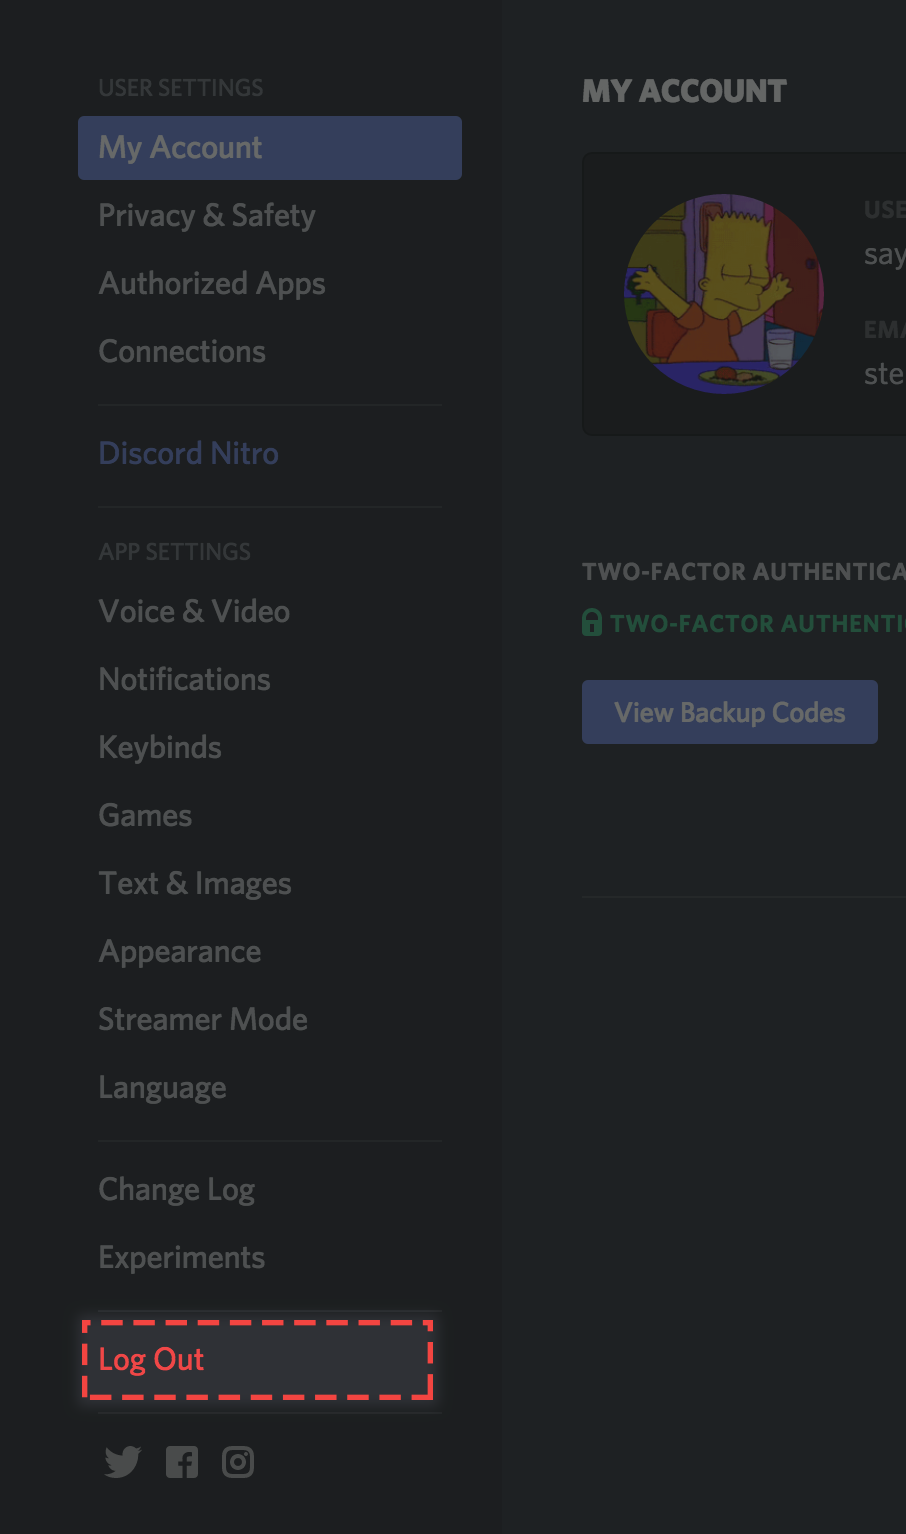Open Voice & Video settings
Screen dimensions: 906x1534
[x=194, y=611]
